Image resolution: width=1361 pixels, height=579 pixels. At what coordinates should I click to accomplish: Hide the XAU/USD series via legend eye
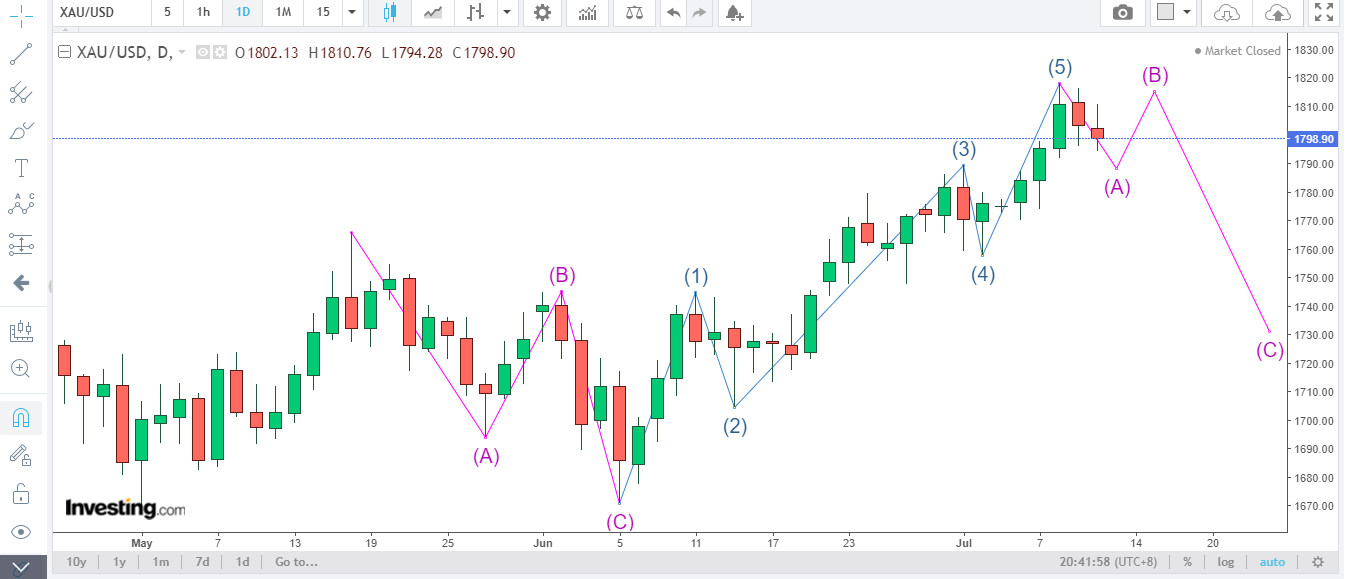[203, 53]
